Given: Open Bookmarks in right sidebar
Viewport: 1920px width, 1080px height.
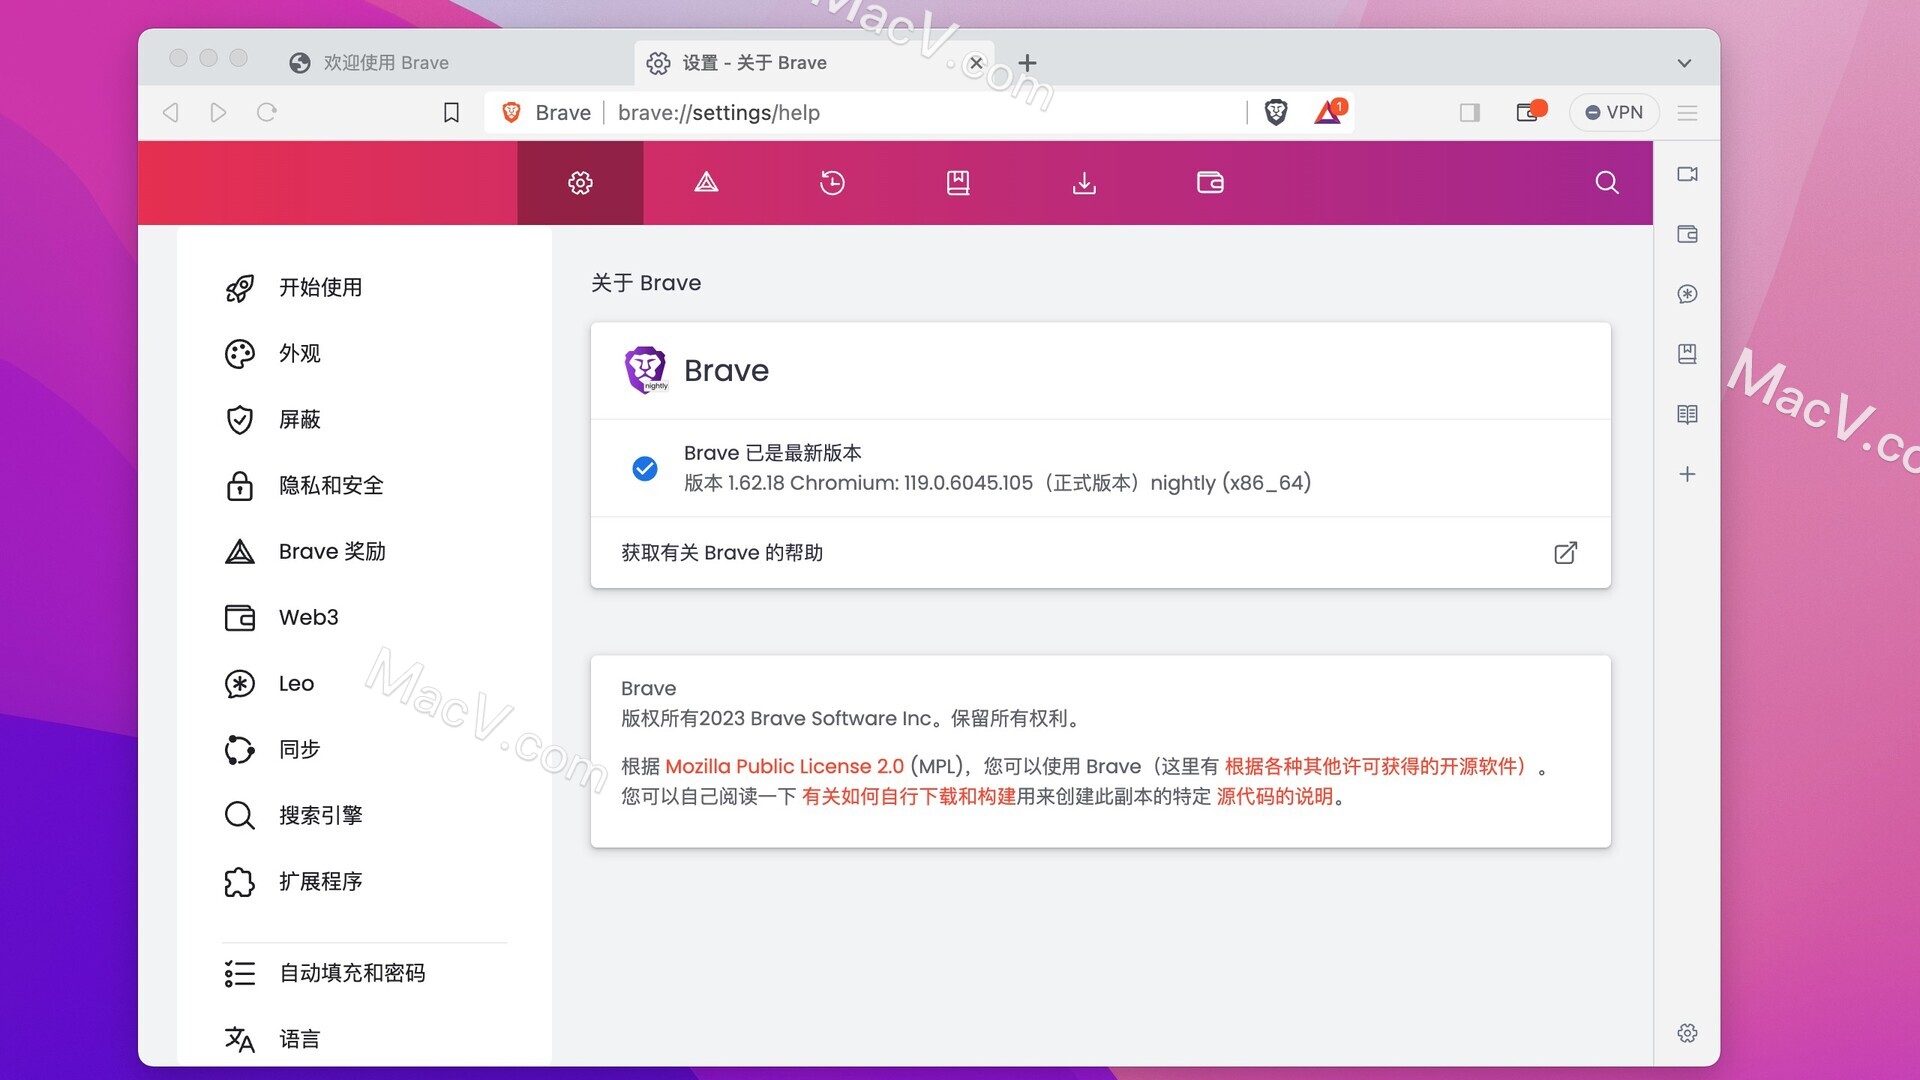Looking at the screenshot, I should pos(1688,354).
